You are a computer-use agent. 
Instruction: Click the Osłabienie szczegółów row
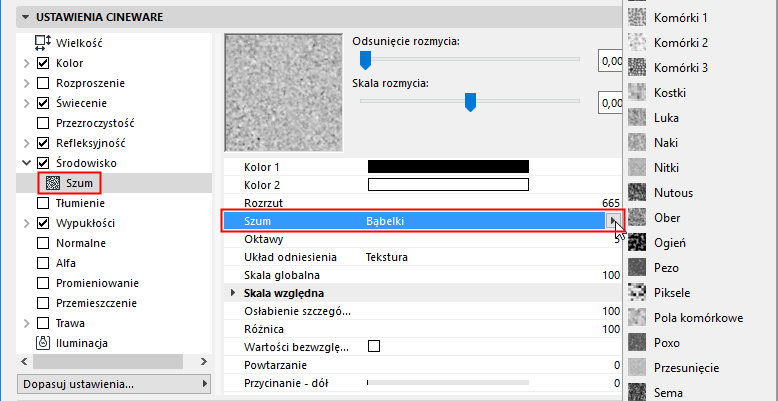click(423, 311)
